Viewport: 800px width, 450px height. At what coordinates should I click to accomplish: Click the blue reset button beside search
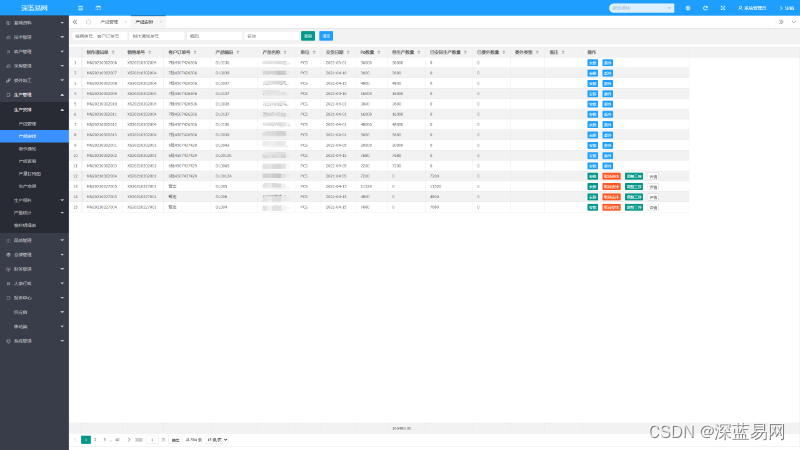pos(326,36)
